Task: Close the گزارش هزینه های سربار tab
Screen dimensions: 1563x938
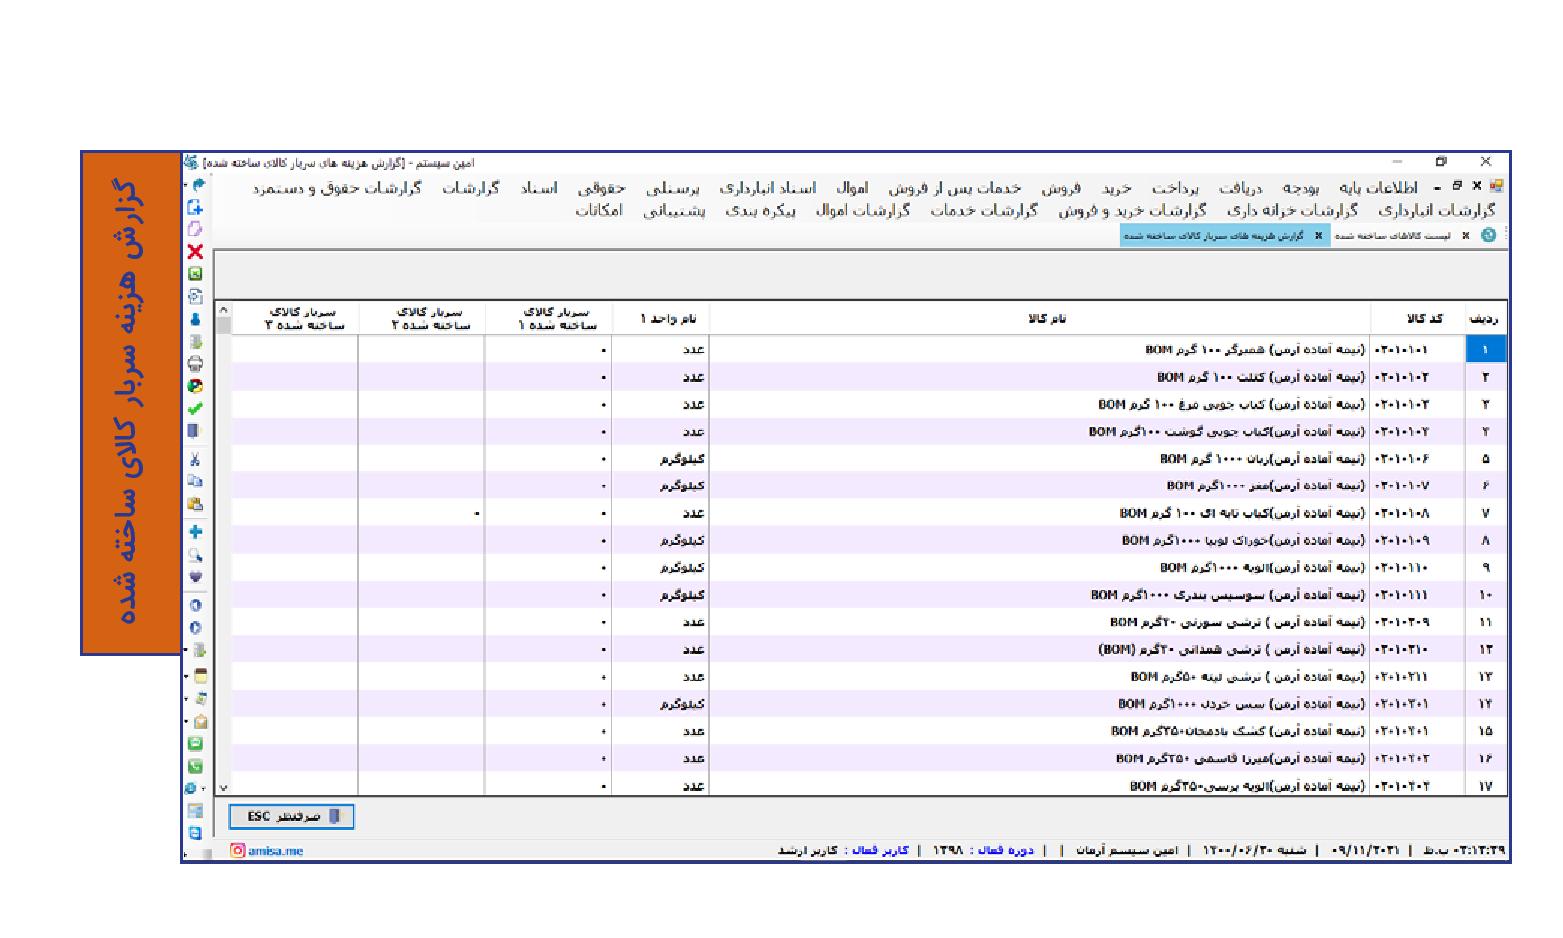Action: tap(1318, 236)
